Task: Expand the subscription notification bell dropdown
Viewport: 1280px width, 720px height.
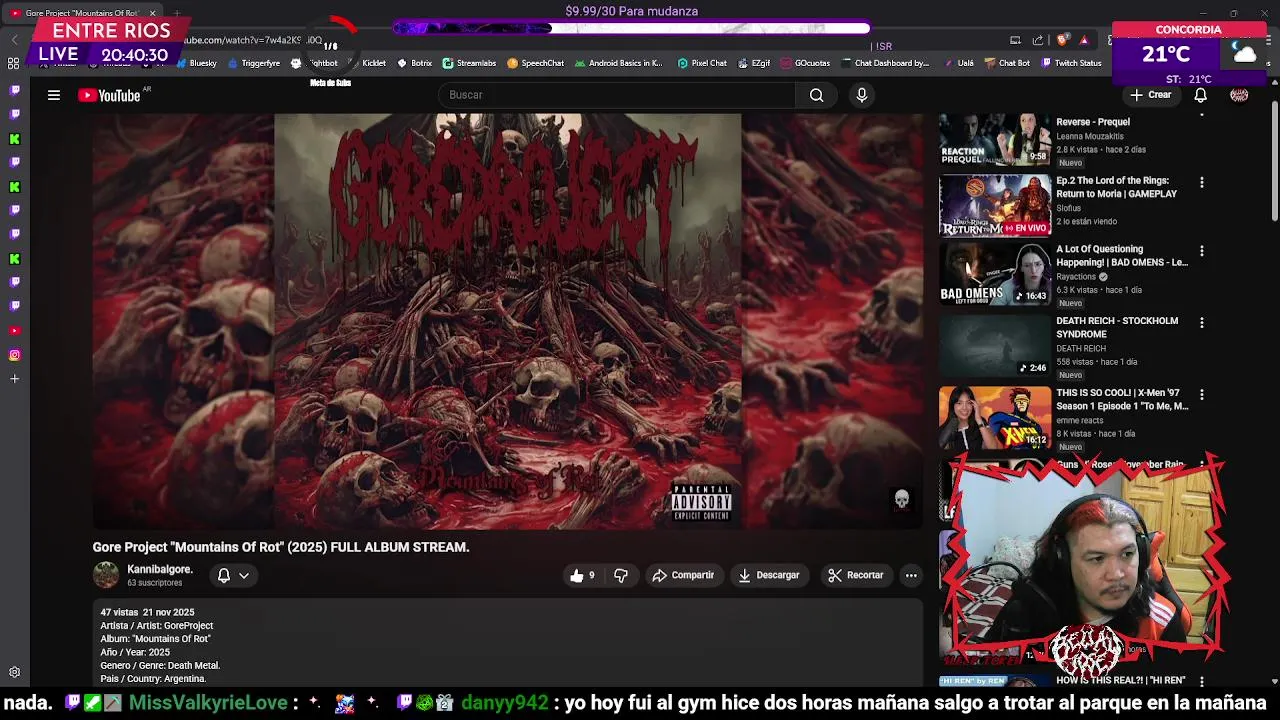Action: pos(233,575)
